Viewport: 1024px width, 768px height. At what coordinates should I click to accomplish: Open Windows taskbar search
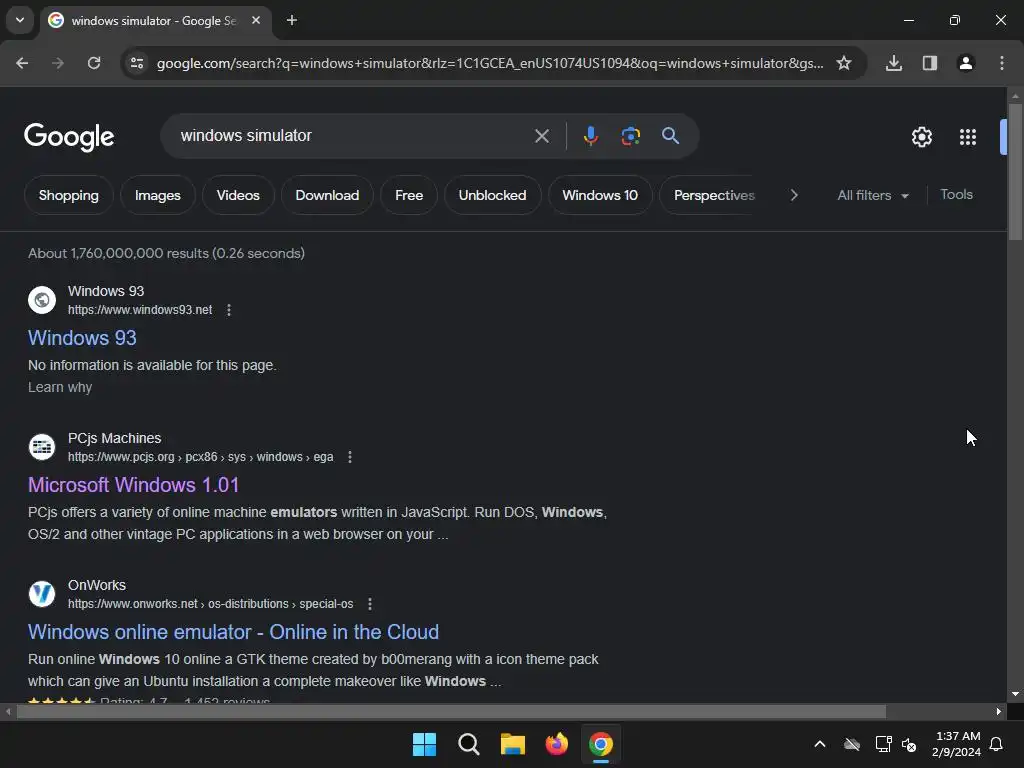pos(469,744)
